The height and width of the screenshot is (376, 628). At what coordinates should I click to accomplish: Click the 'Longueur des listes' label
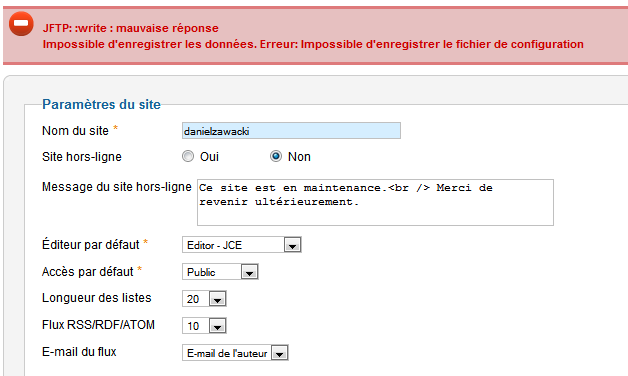pos(97,298)
